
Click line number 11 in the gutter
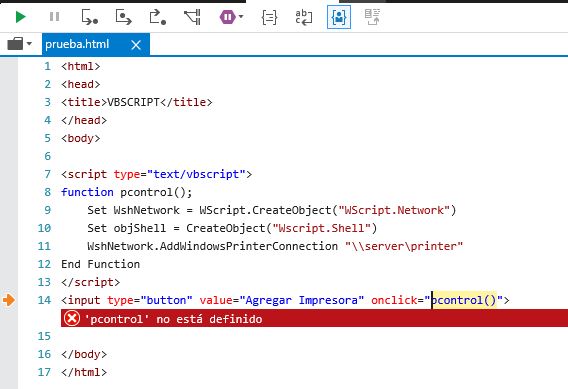click(x=44, y=246)
